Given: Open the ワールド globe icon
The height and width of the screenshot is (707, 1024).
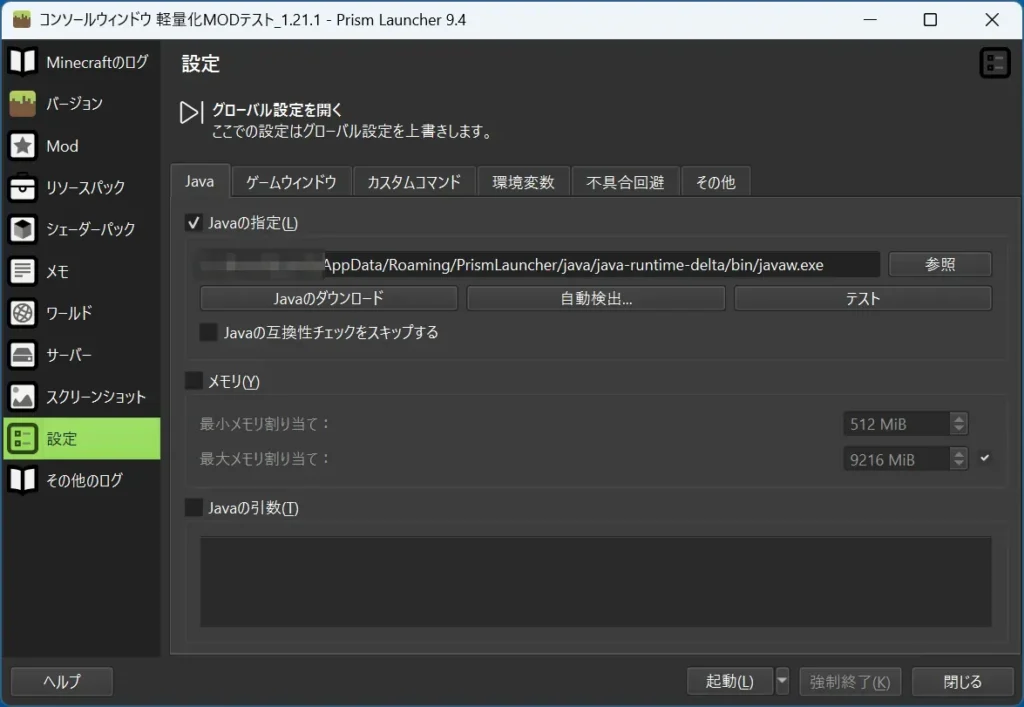Looking at the screenshot, I should point(23,313).
